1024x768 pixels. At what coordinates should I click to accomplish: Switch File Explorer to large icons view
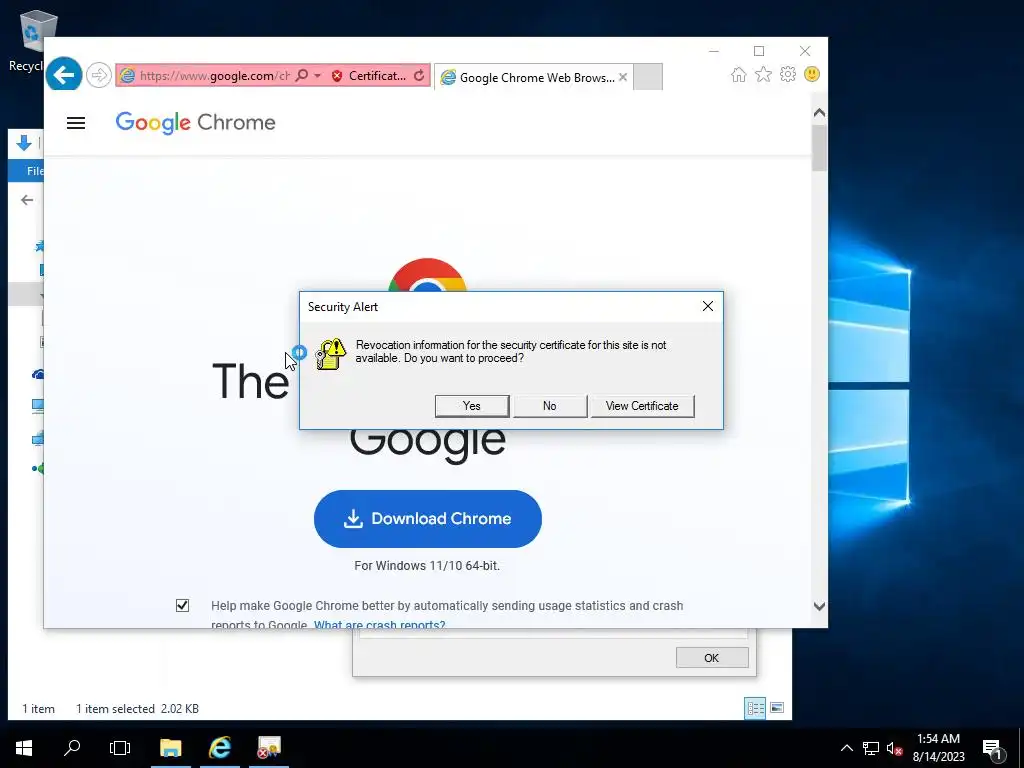[x=776, y=708]
